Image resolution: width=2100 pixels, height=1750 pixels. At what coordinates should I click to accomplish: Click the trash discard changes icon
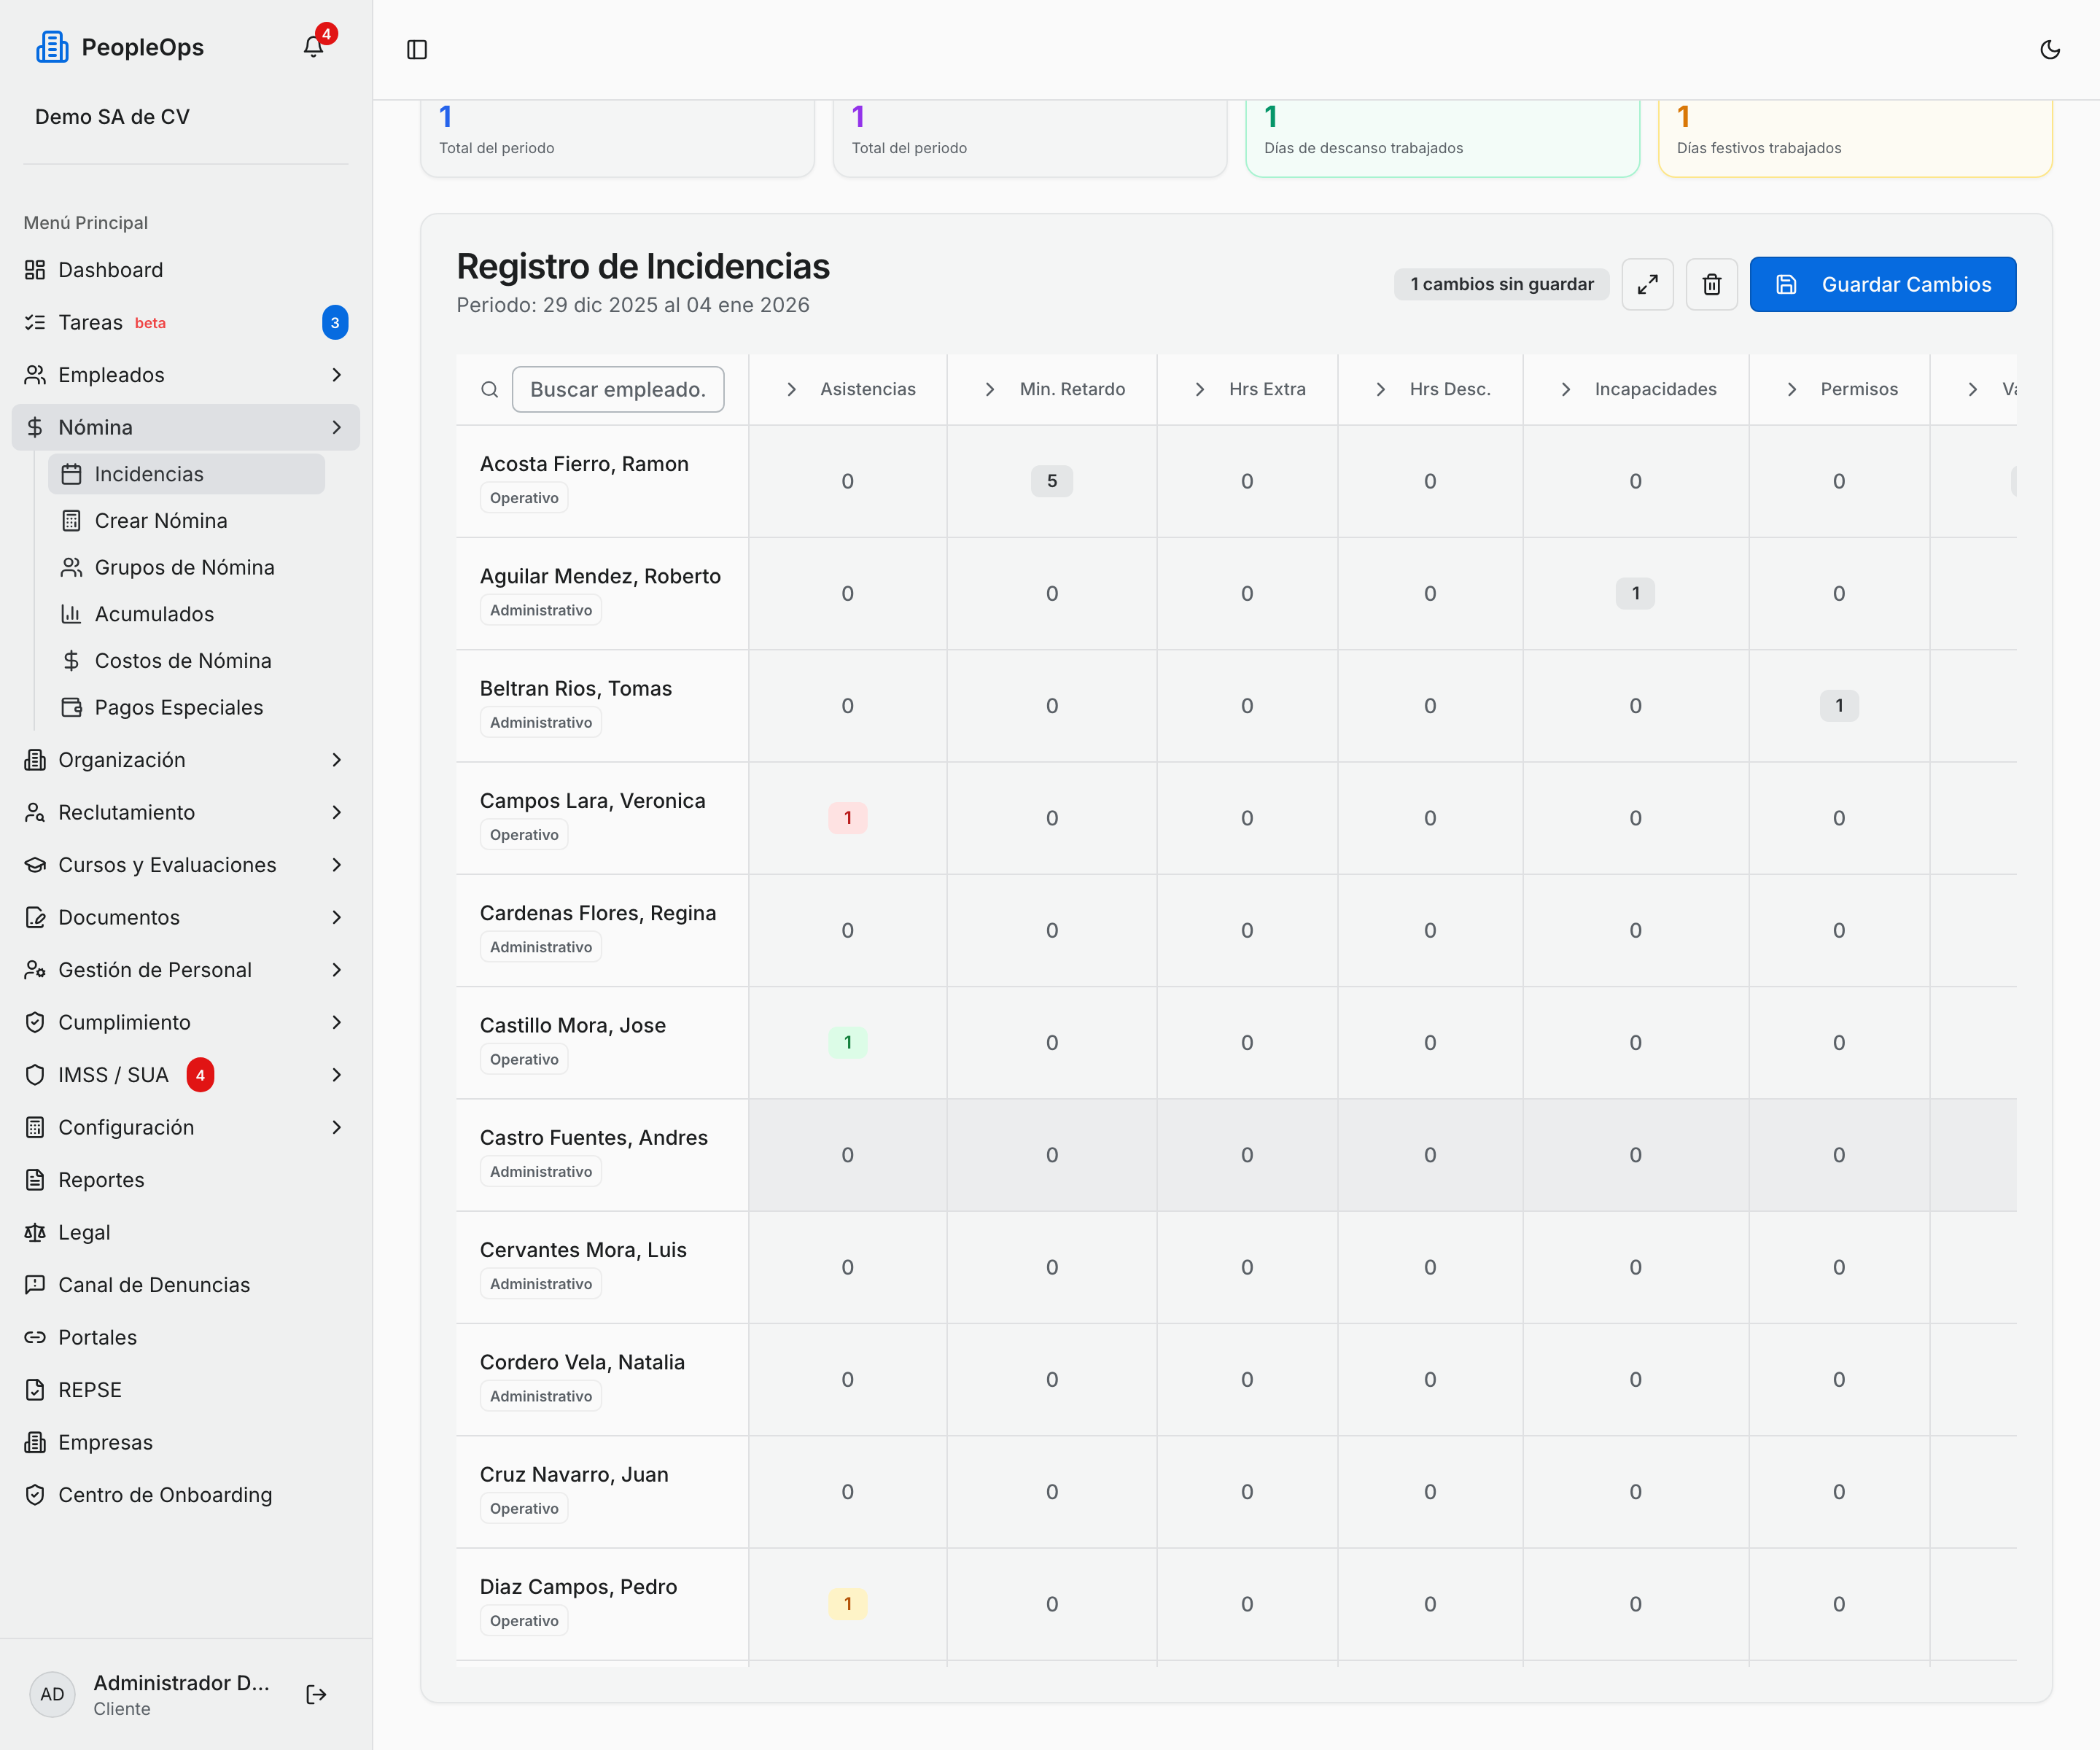1711,284
